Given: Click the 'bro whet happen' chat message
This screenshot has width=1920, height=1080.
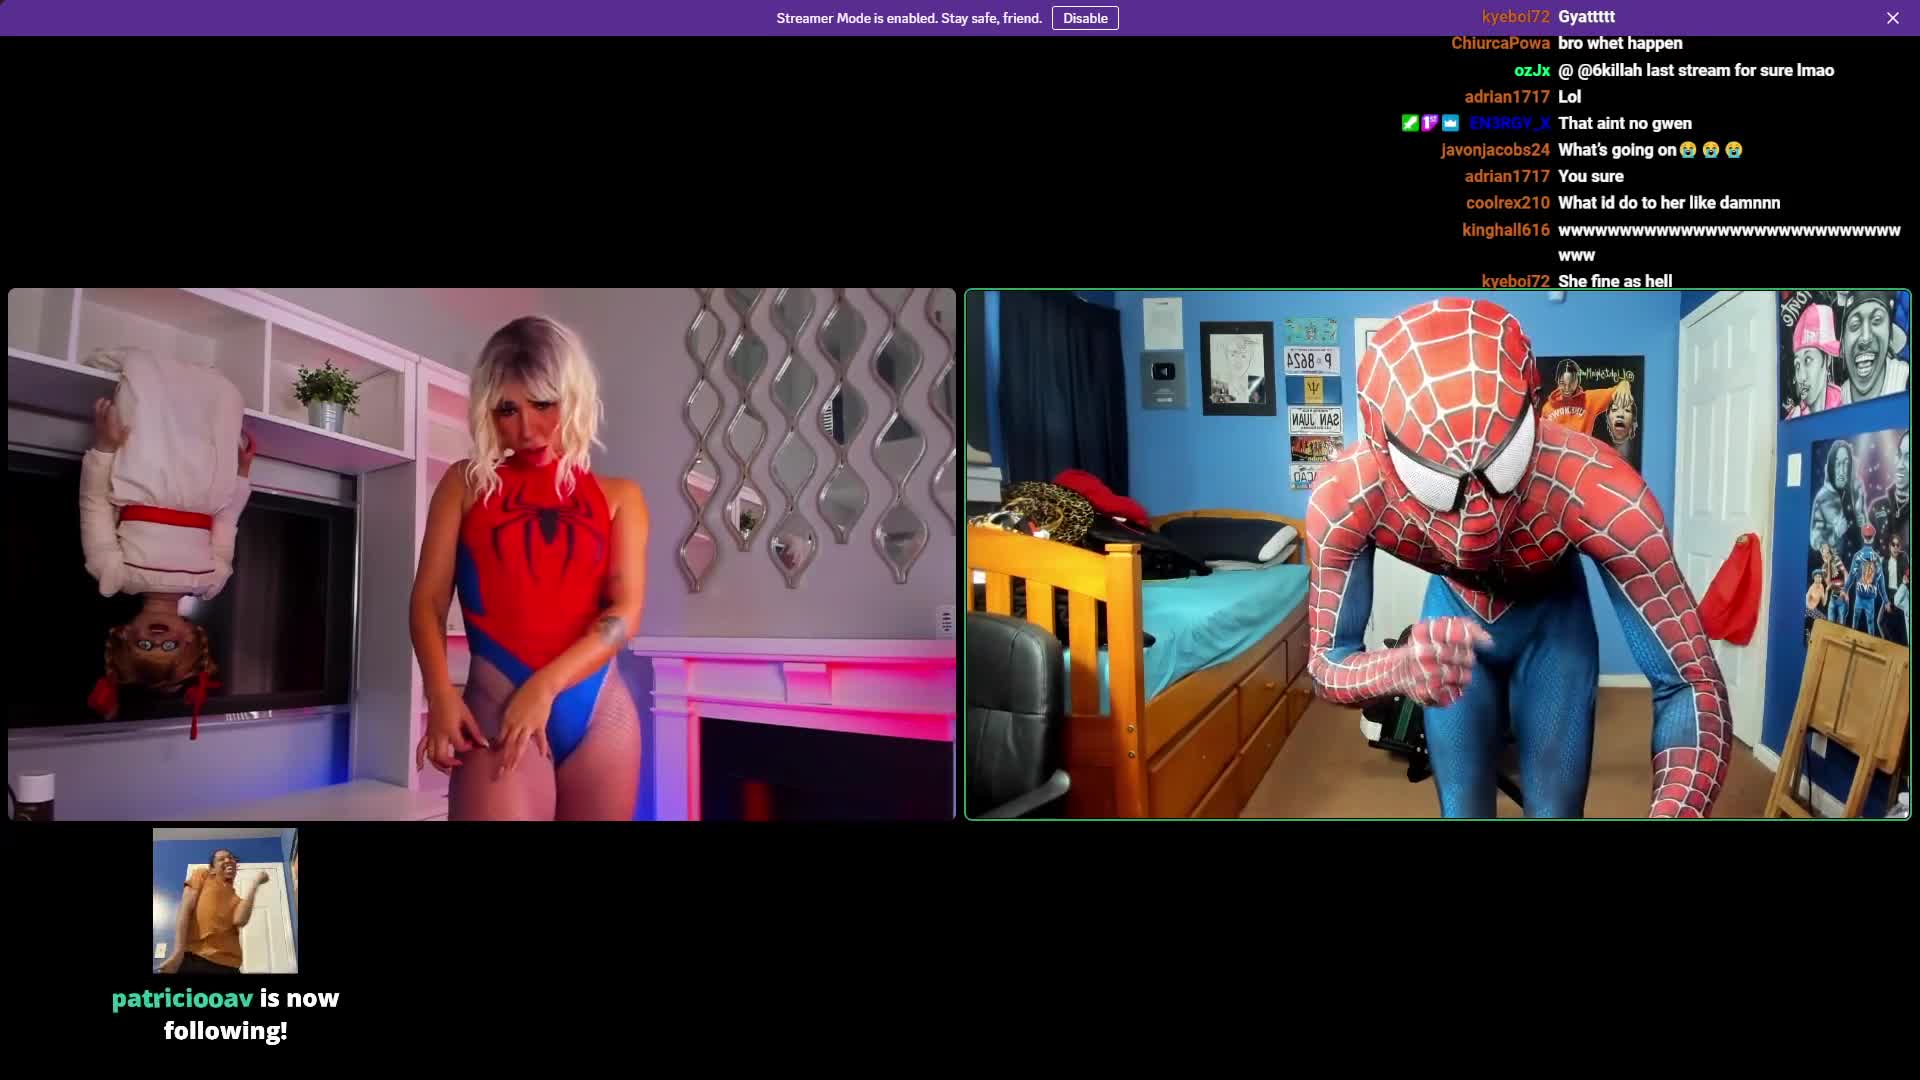Looking at the screenshot, I should 1620,43.
